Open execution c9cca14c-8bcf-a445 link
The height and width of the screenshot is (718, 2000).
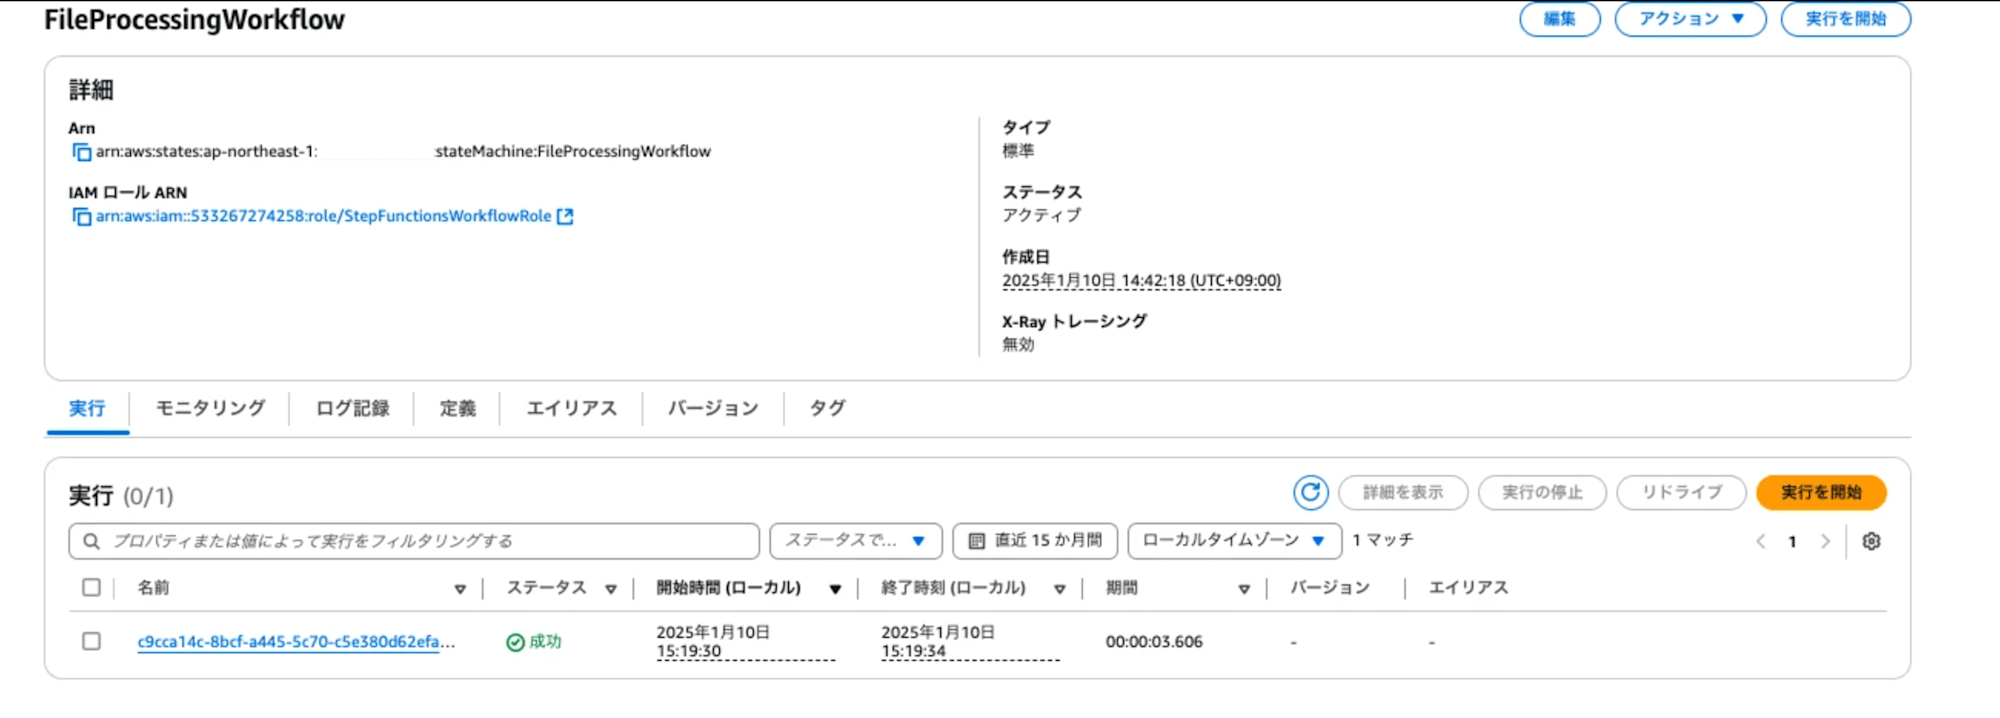point(296,642)
